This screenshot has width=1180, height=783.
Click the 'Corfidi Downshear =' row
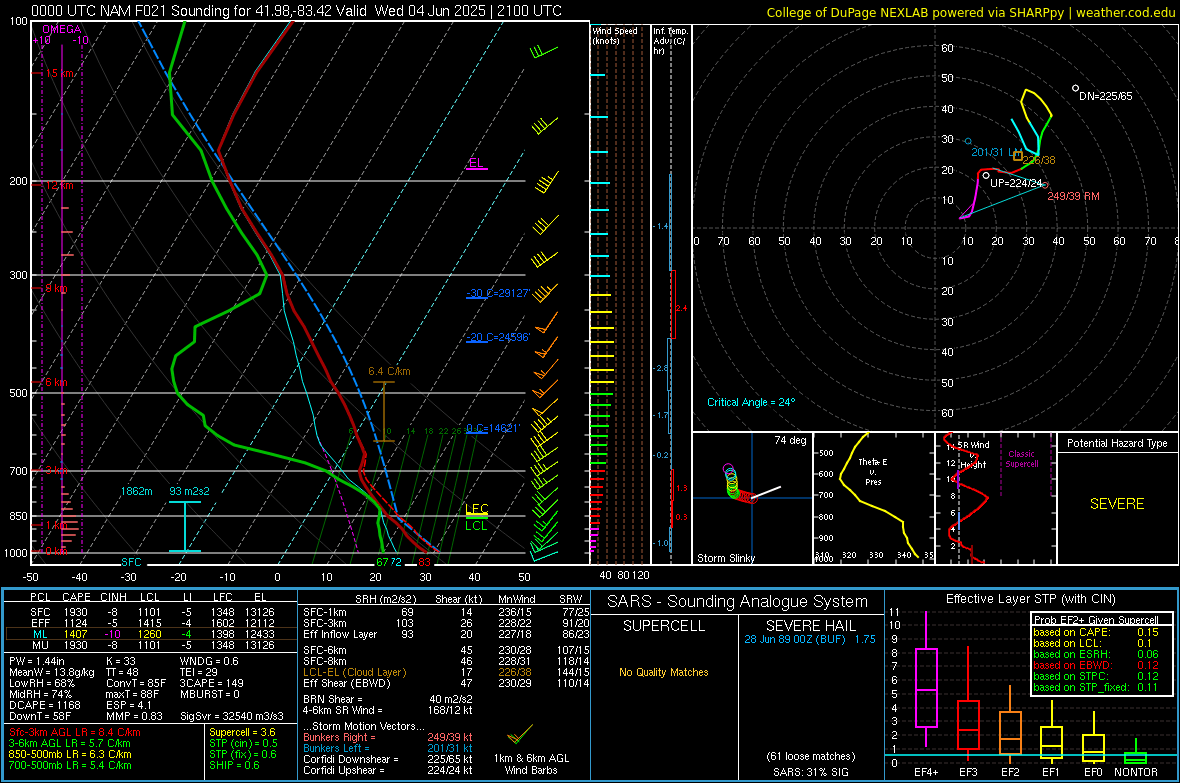tap(388, 760)
